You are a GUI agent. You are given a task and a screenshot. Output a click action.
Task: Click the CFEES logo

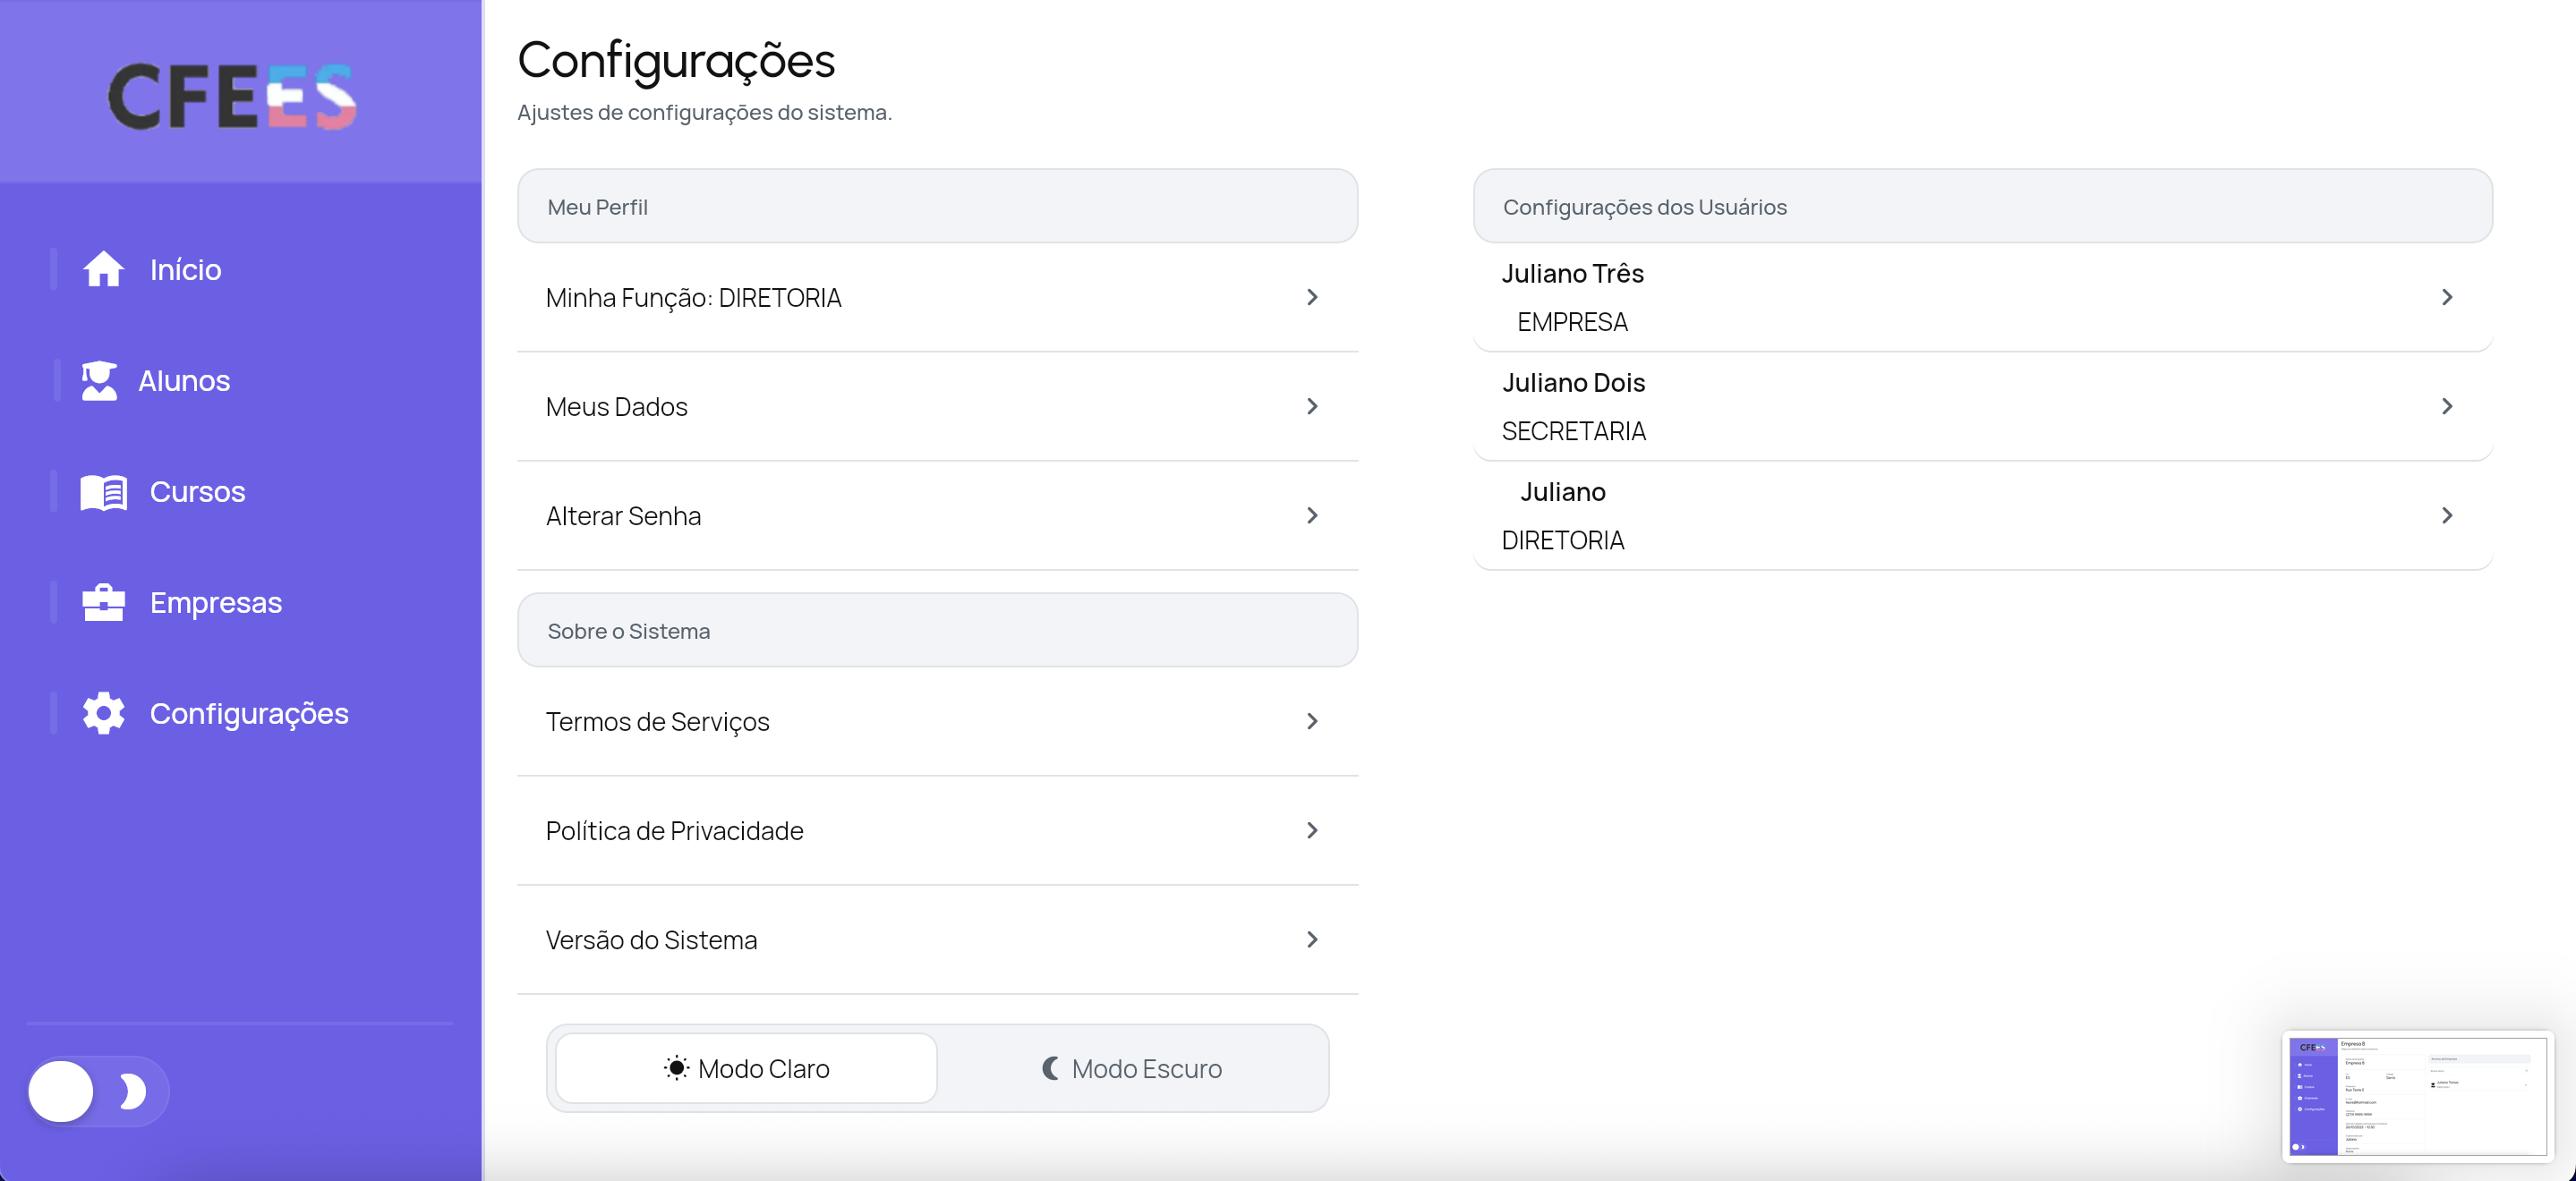232,96
